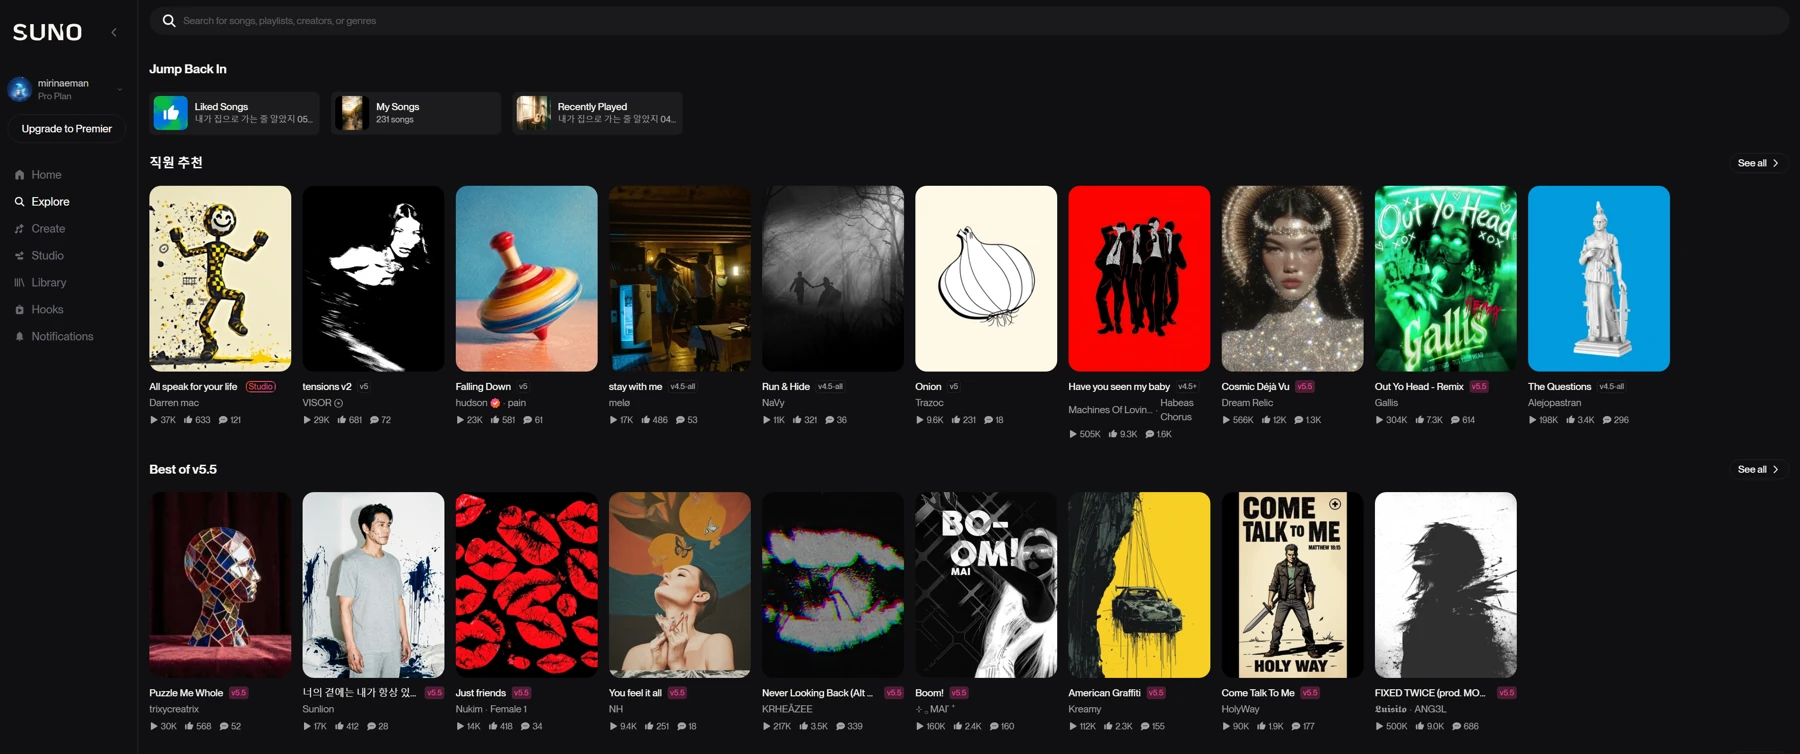Click the Create music note icon
The width and height of the screenshot is (1800, 754).
(19, 229)
